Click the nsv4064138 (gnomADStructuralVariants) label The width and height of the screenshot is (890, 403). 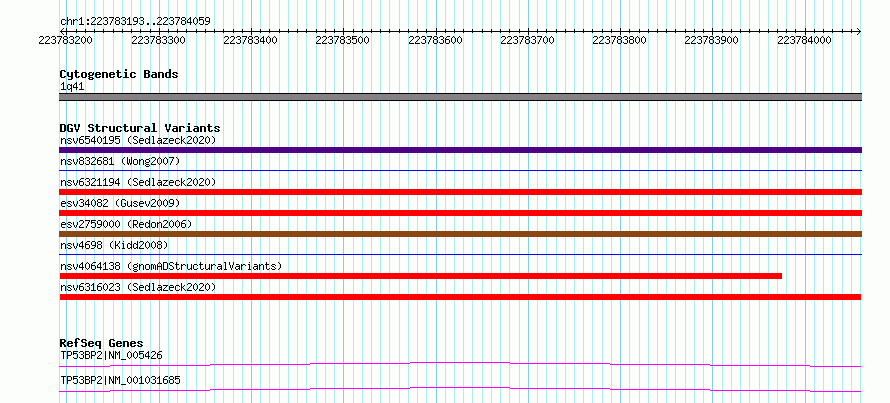click(x=171, y=266)
